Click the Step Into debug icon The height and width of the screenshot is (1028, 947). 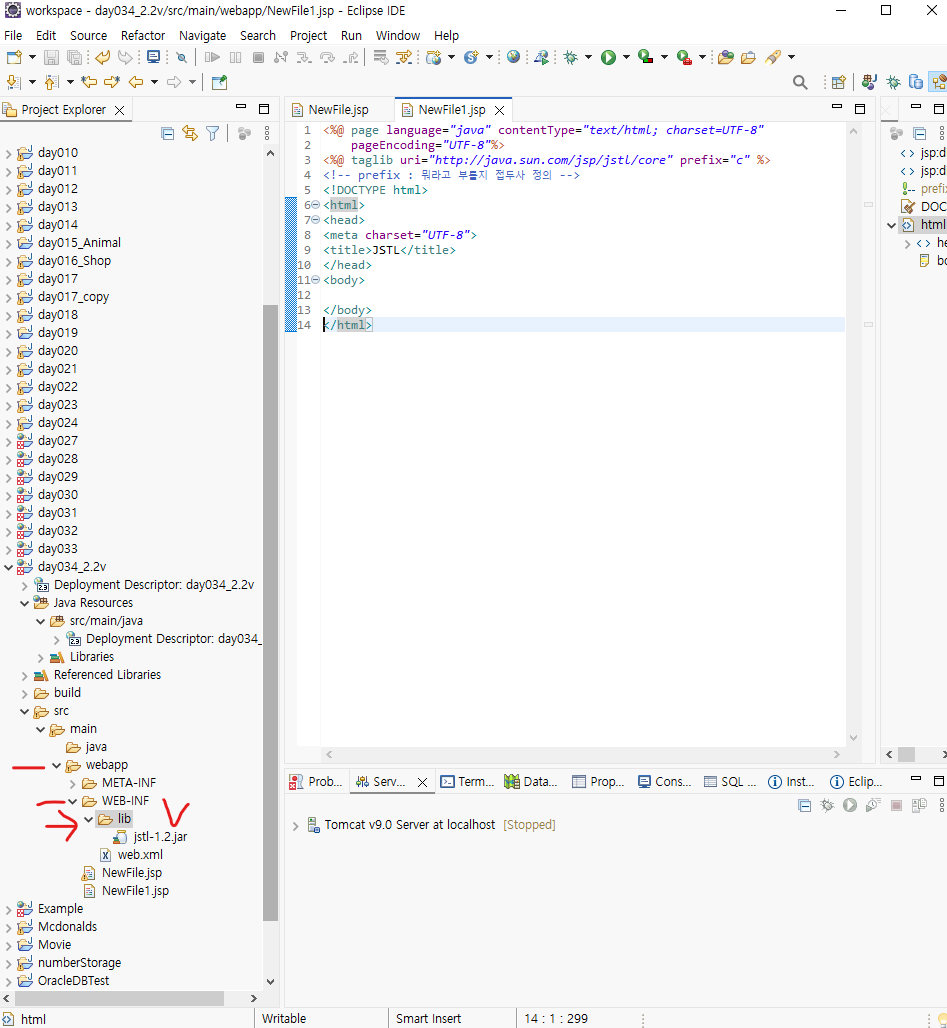pos(304,58)
